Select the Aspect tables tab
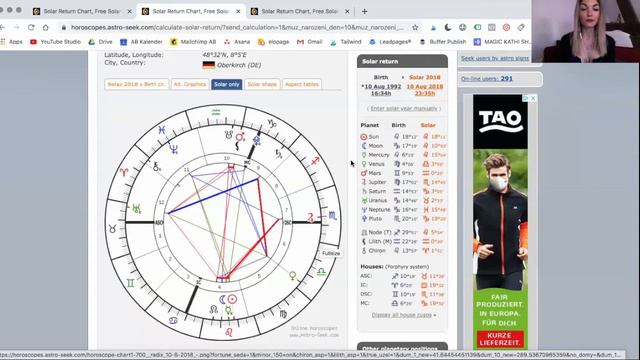 (x=302, y=84)
